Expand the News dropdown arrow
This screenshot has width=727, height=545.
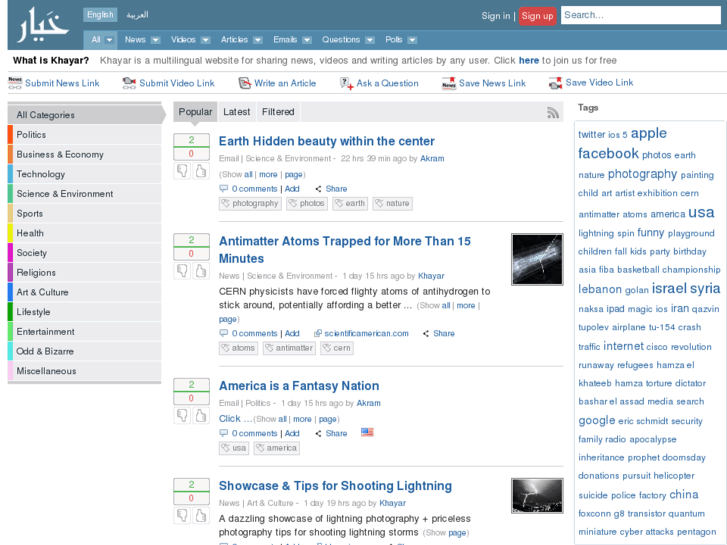click(x=155, y=40)
